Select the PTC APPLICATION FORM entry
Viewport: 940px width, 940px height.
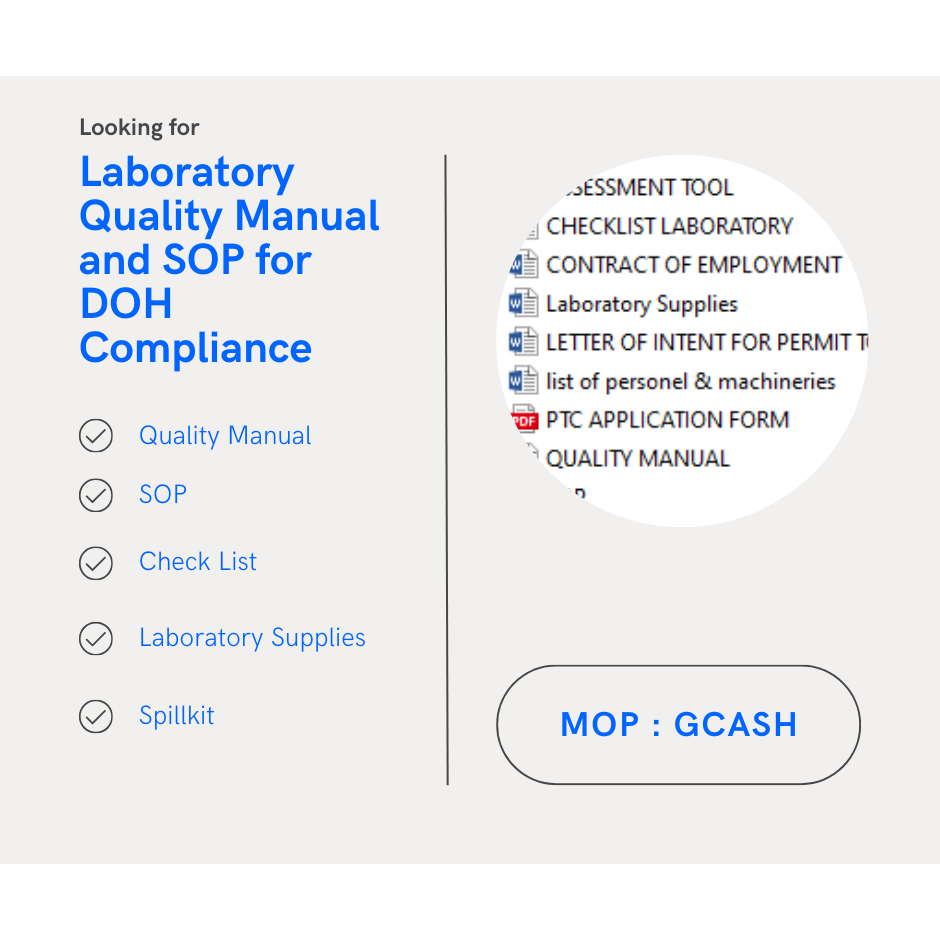tap(668, 419)
